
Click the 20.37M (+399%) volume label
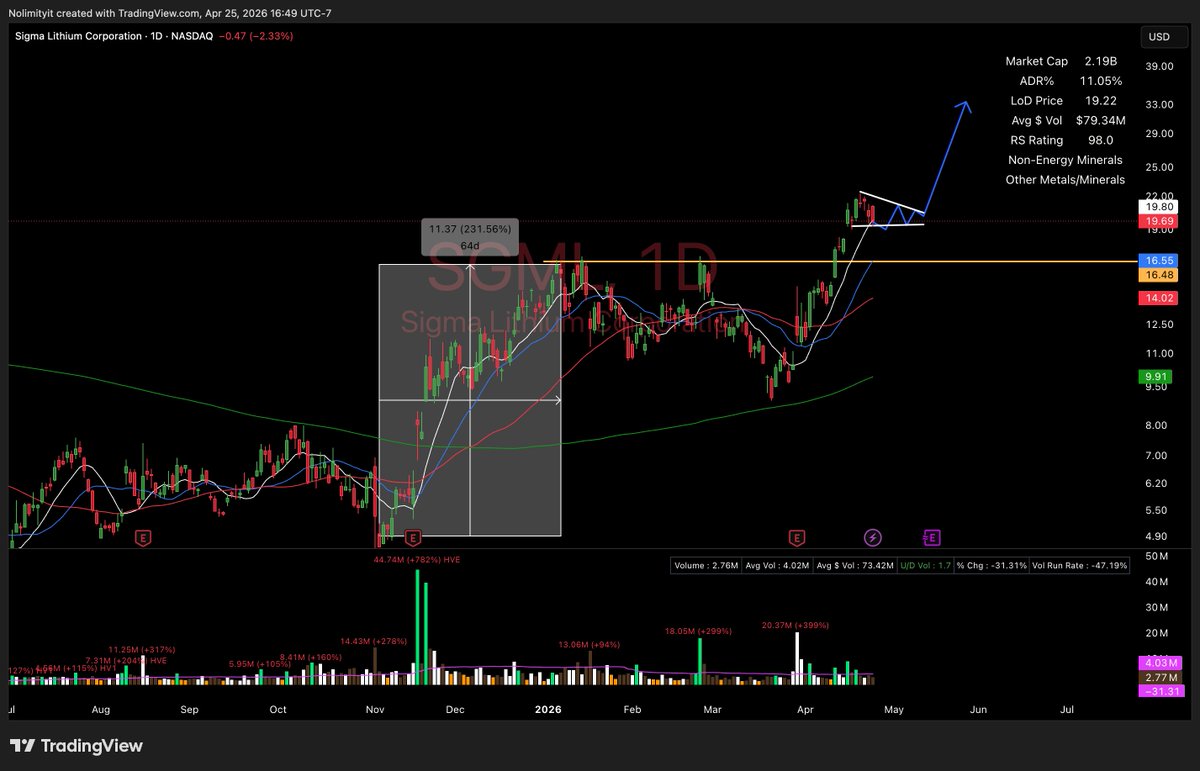tap(795, 625)
